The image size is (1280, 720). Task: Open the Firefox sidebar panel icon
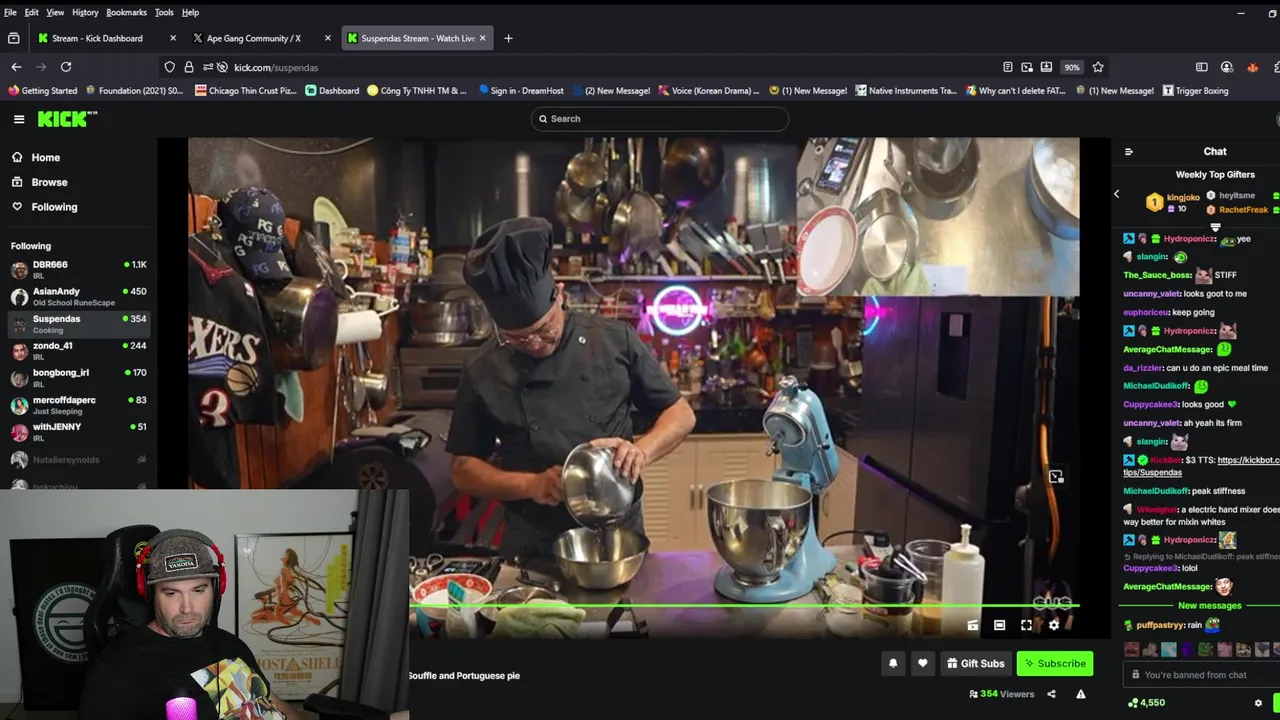pos(1201,67)
